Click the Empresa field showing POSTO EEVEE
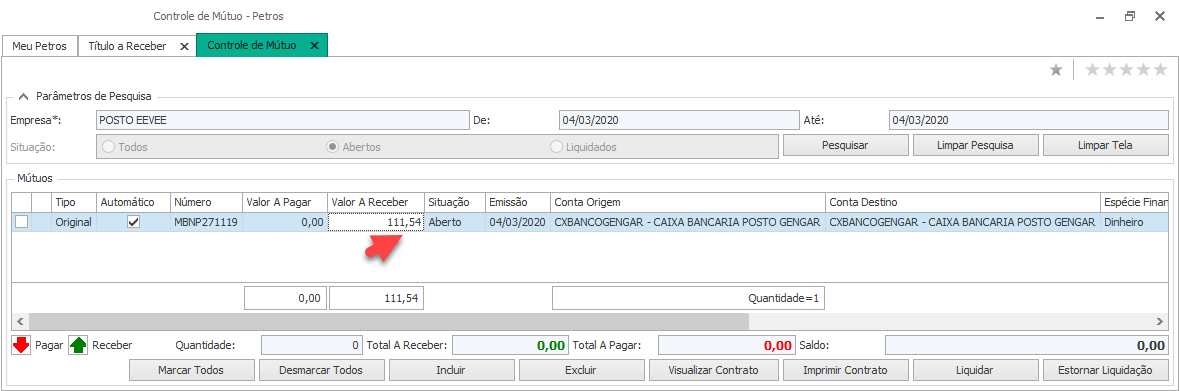1180x391 pixels. click(x=282, y=120)
